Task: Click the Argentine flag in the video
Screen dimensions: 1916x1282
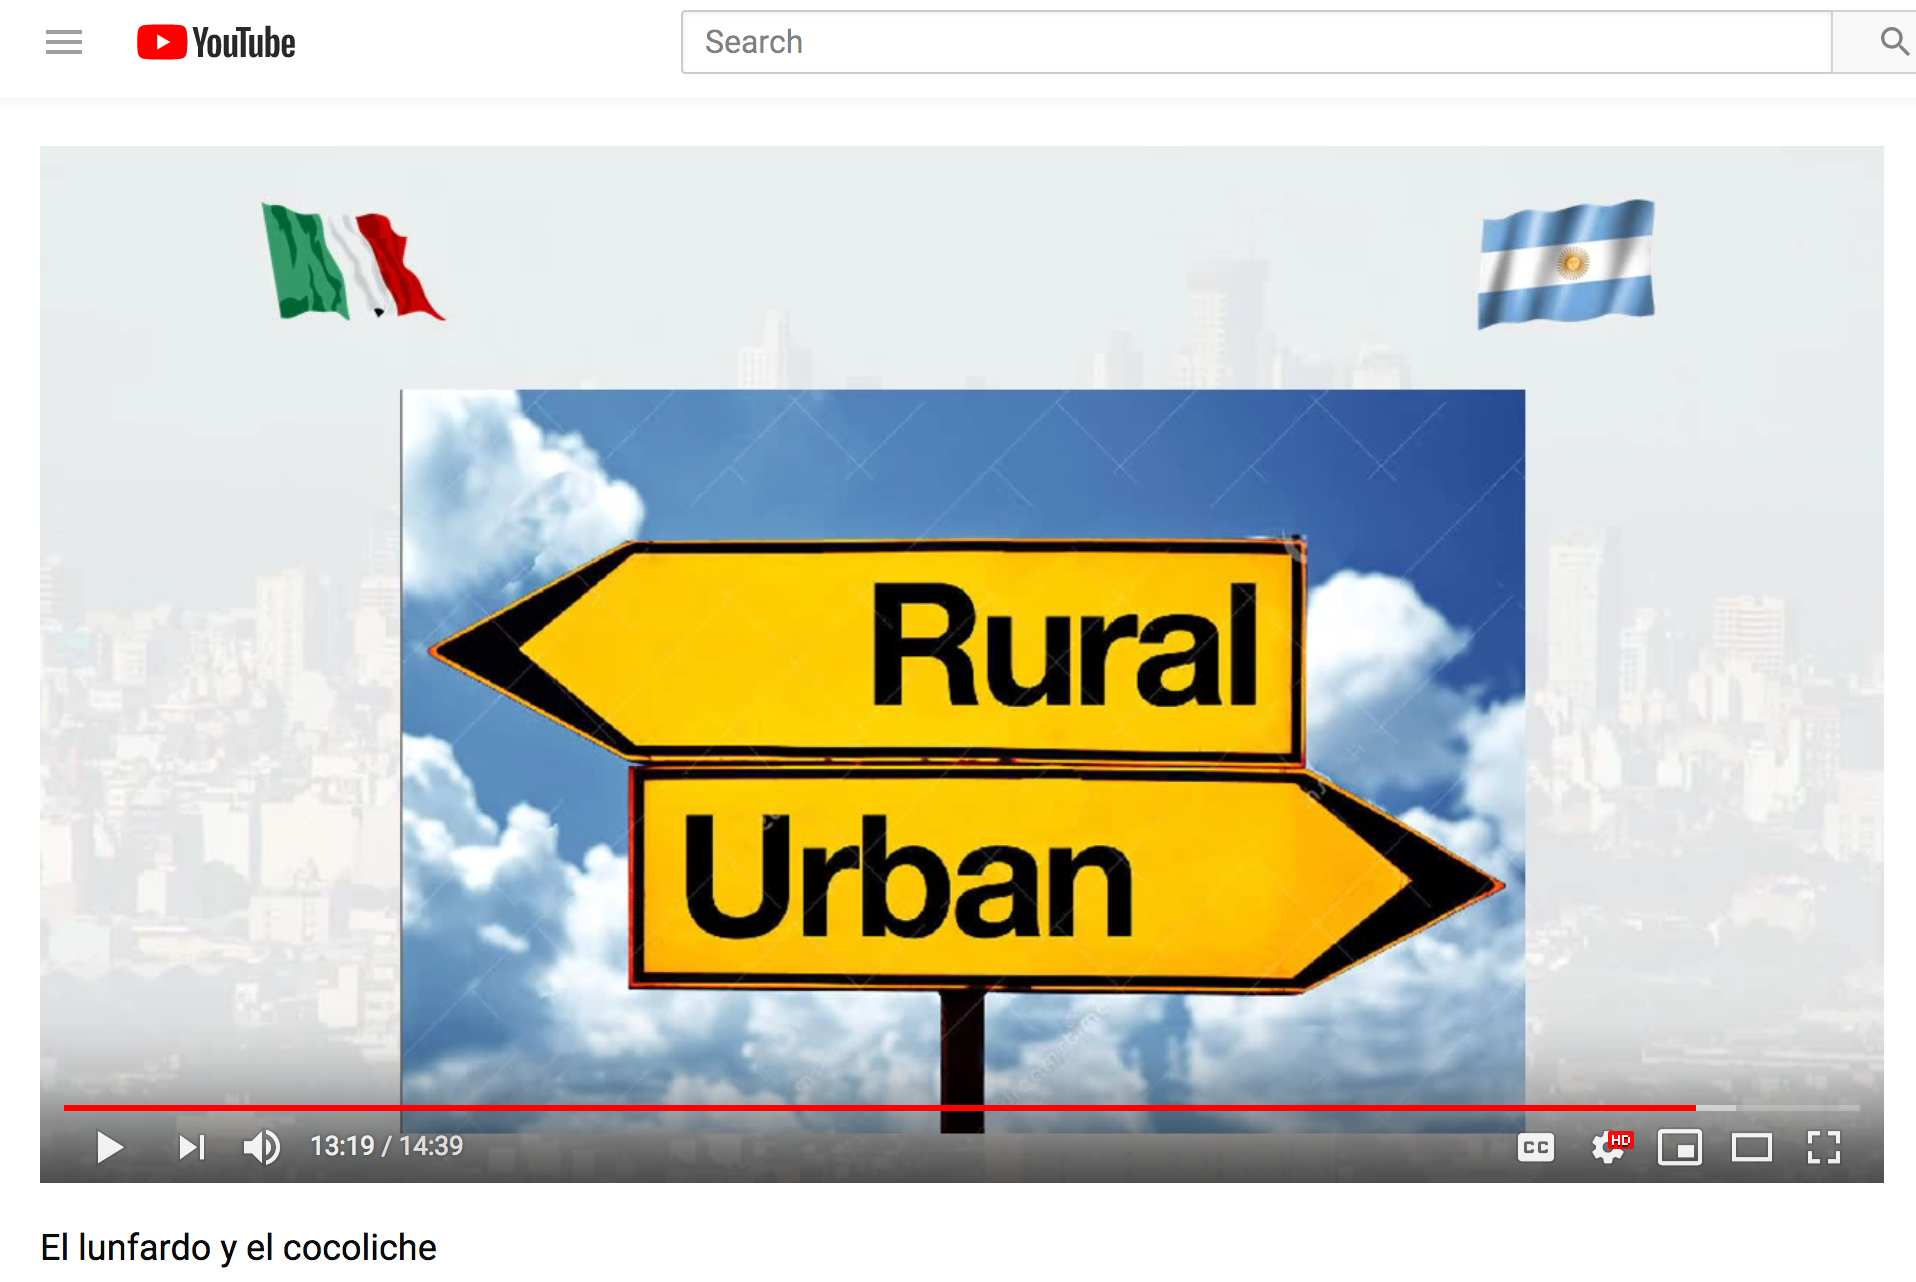Action: coord(1566,264)
